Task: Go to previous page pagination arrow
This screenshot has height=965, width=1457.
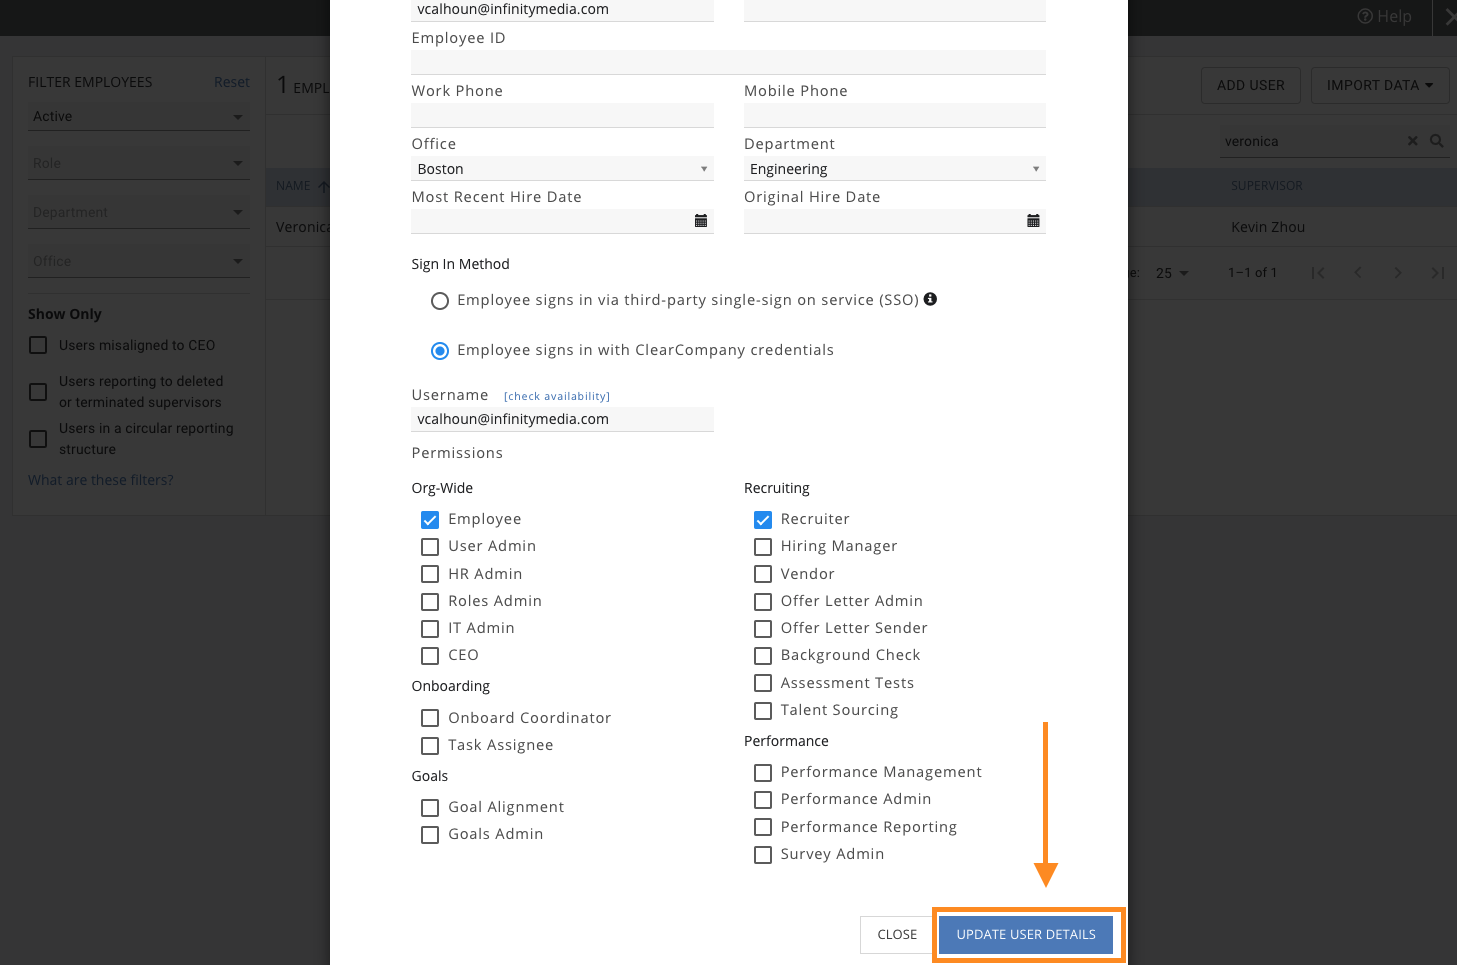Action: point(1358,273)
